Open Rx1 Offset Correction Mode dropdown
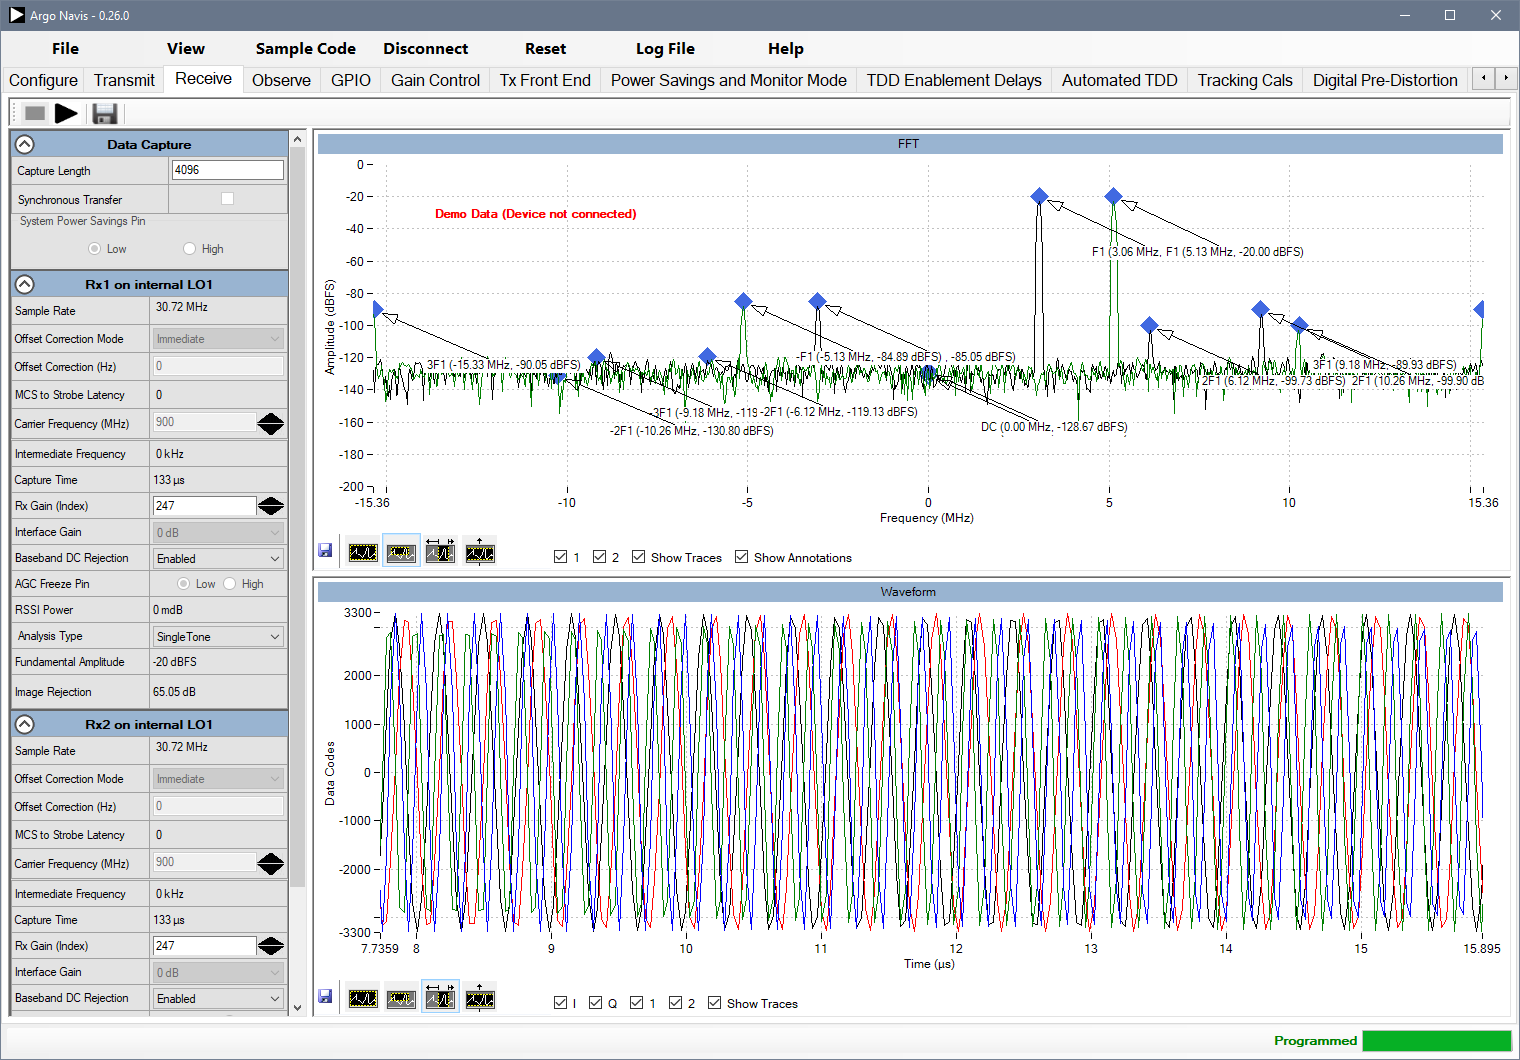Image resolution: width=1520 pixels, height=1060 pixels. [x=218, y=339]
